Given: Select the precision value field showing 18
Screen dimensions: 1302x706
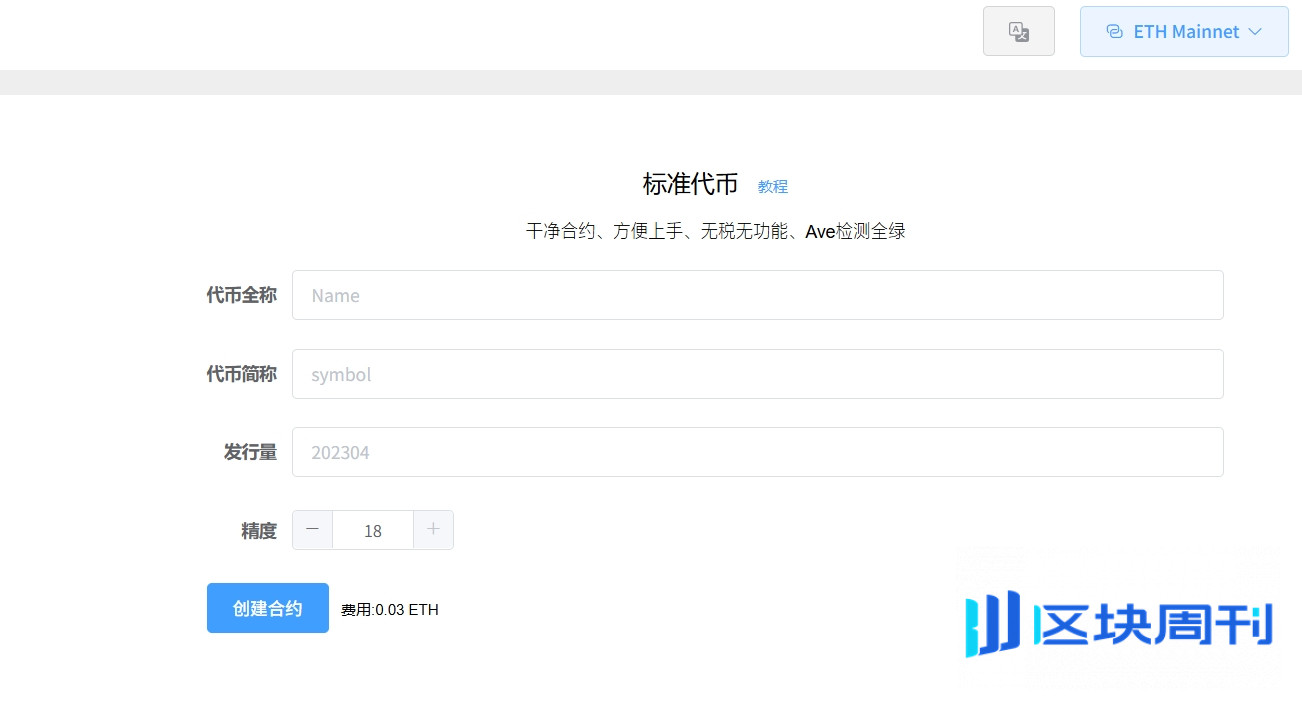Looking at the screenshot, I should pos(373,530).
